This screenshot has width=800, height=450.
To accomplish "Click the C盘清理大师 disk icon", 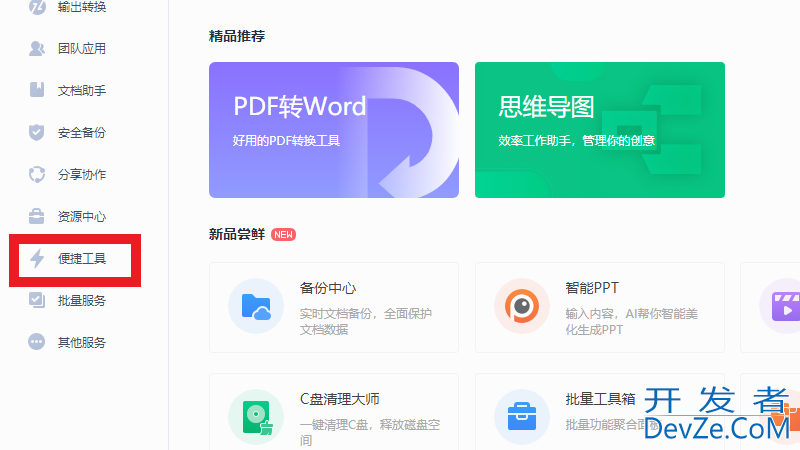I will 256,417.
